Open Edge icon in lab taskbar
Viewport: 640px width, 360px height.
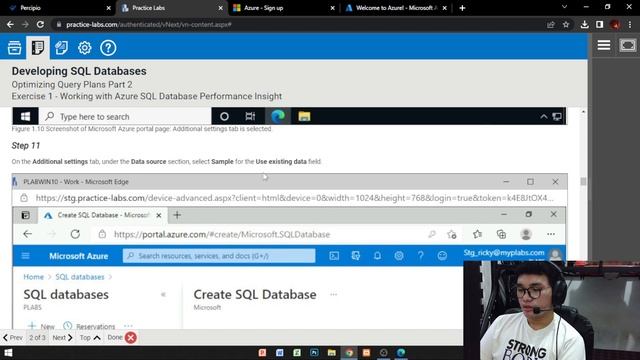point(278,116)
